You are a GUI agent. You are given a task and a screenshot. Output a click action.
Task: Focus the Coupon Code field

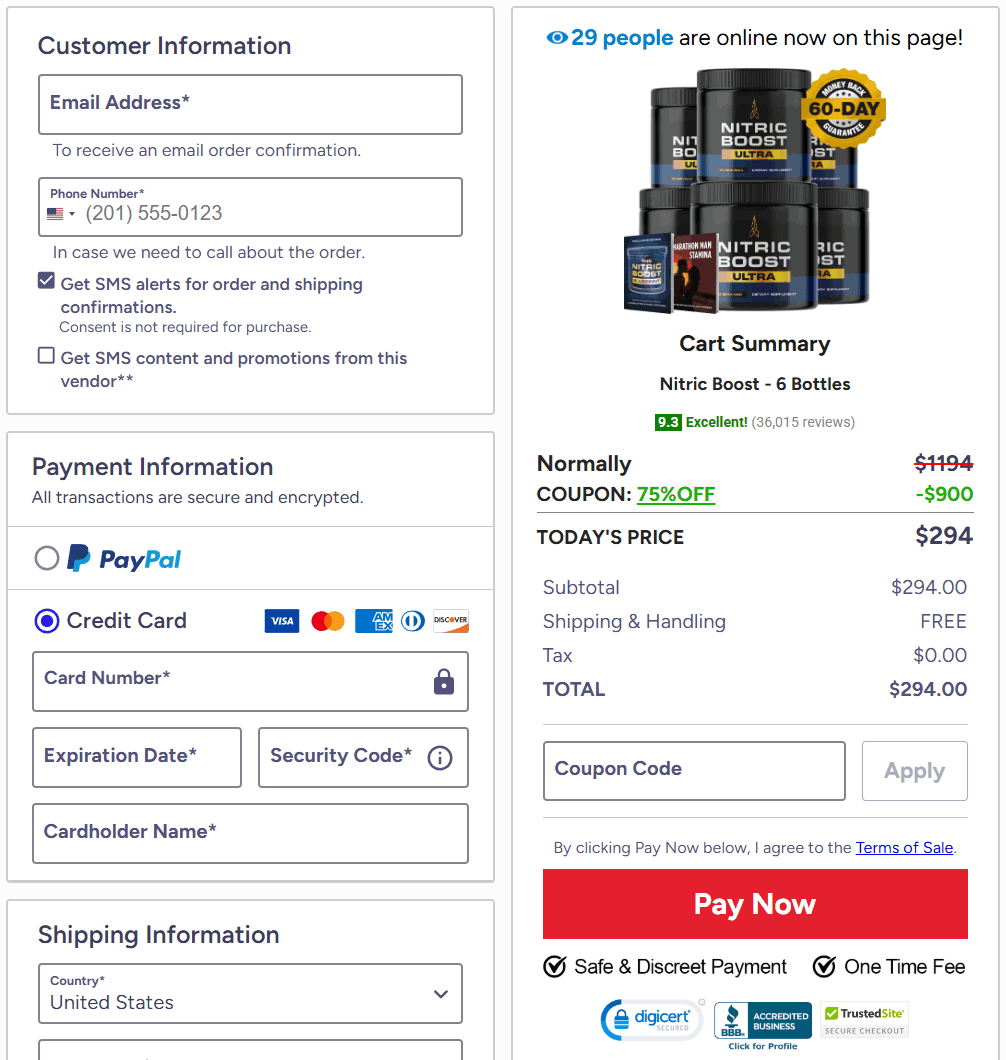pyautogui.click(x=694, y=771)
